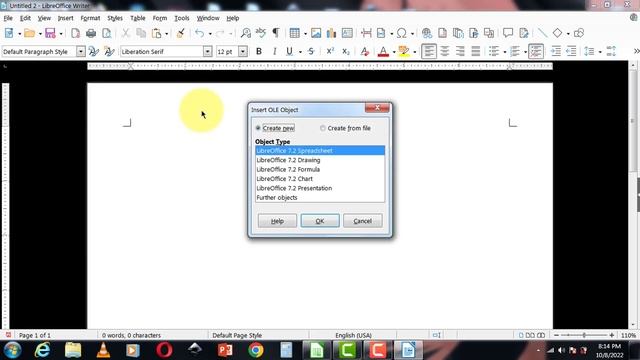The height and width of the screenshot is (360, 640).
Task: Toggle Italic formatting
Action: (274, 51)
